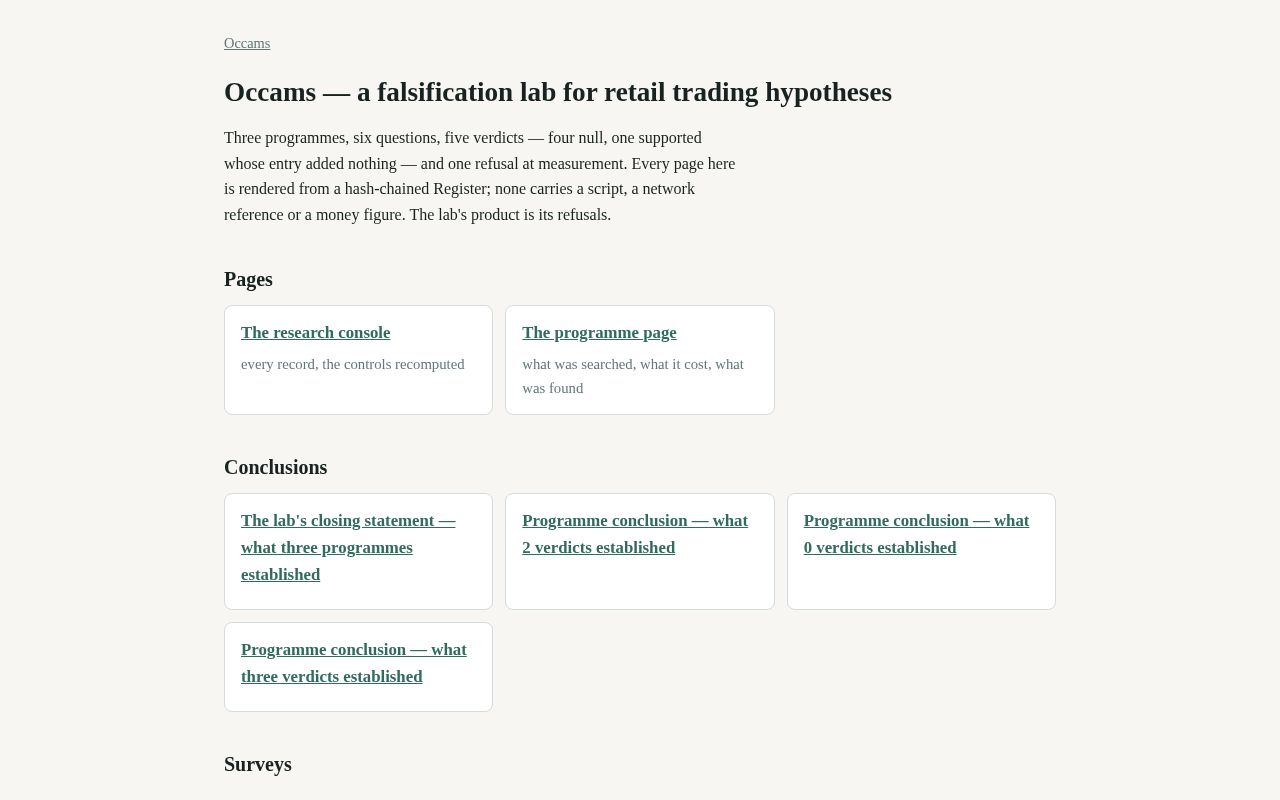
Task: Click the Pages section heading
Action: coord(248,279)
